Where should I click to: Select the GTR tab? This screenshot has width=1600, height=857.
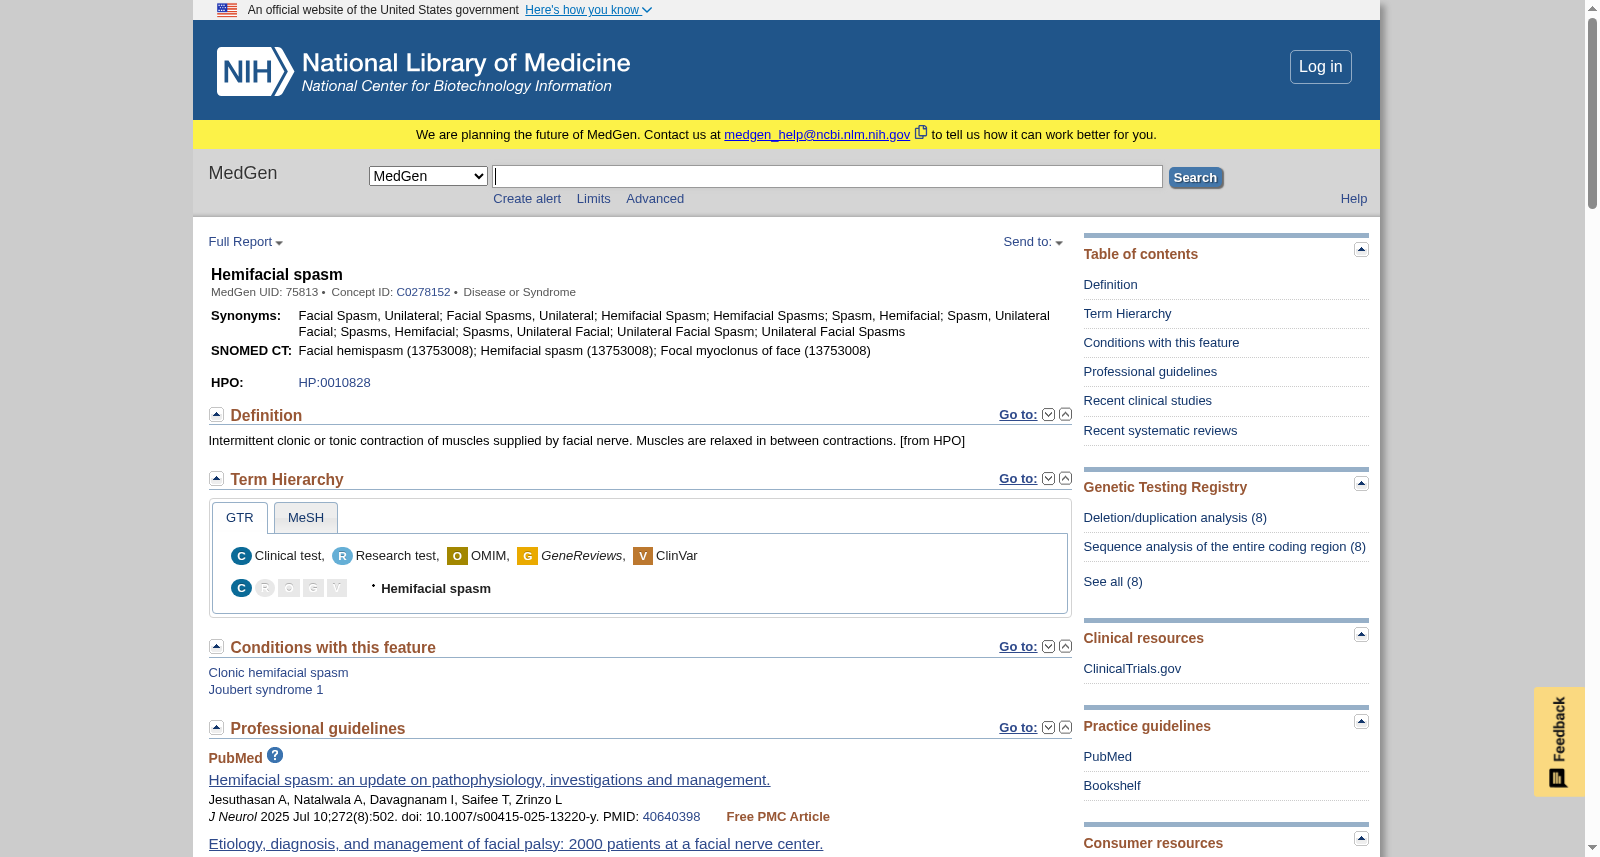pyautogui.click(x=240, y=518)
